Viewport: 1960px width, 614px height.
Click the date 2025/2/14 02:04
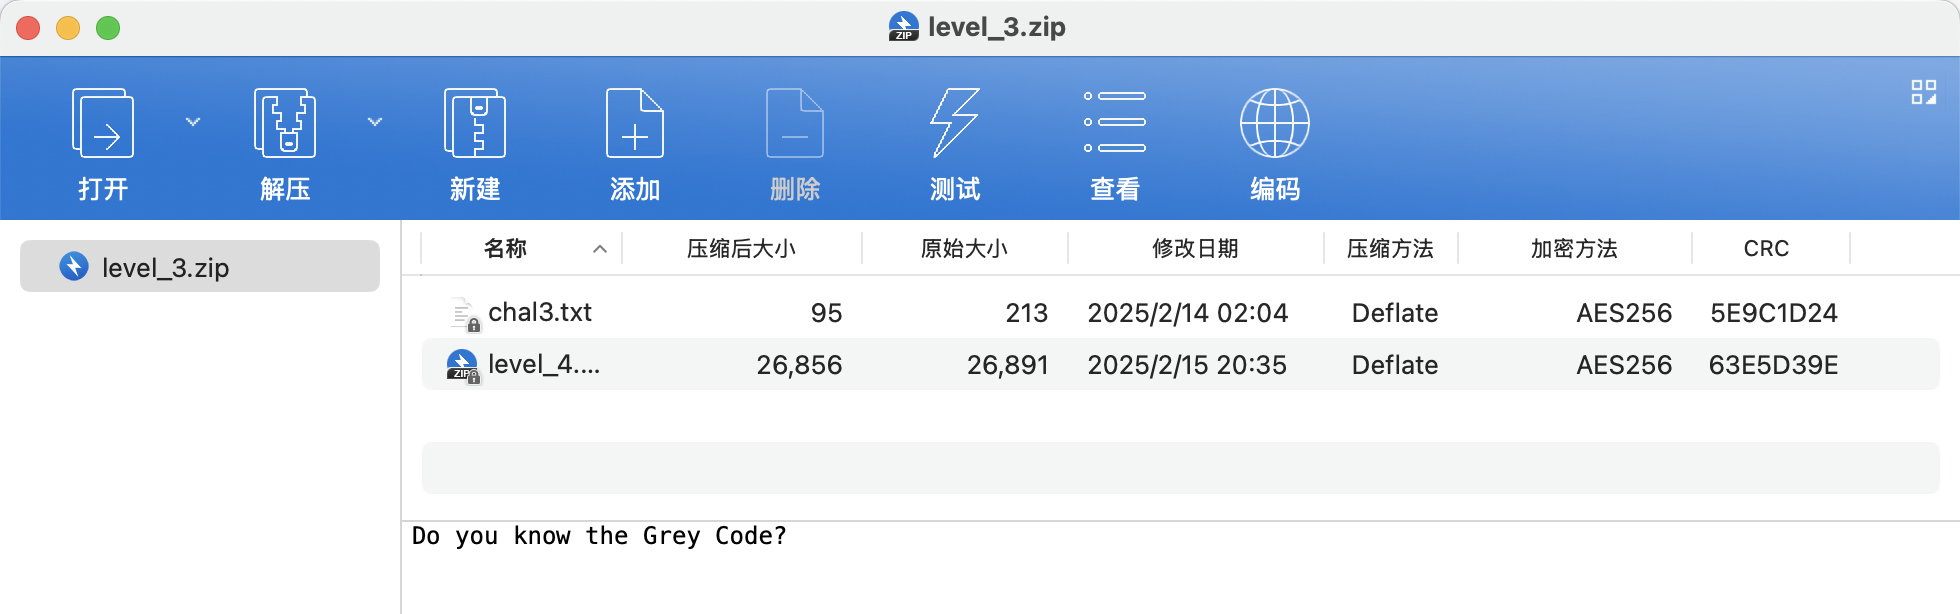pos(1187,313)
